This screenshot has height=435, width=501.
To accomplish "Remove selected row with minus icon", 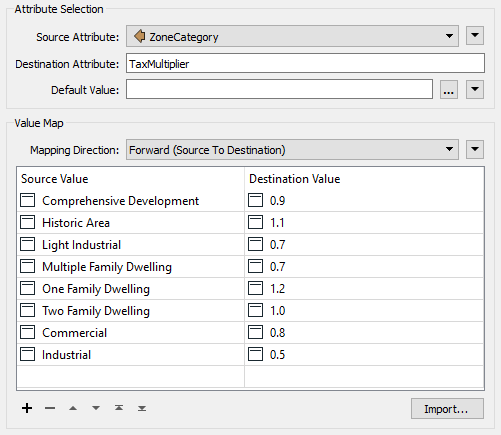I will [x=50, y=408].
